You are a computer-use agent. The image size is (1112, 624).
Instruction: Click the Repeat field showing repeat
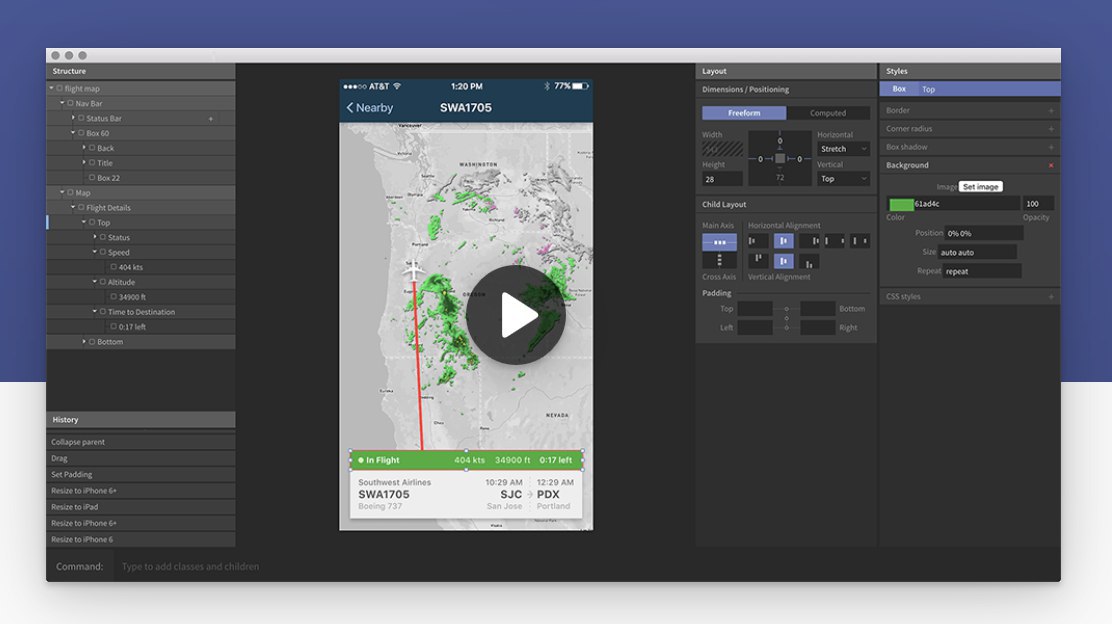point(982,272)
